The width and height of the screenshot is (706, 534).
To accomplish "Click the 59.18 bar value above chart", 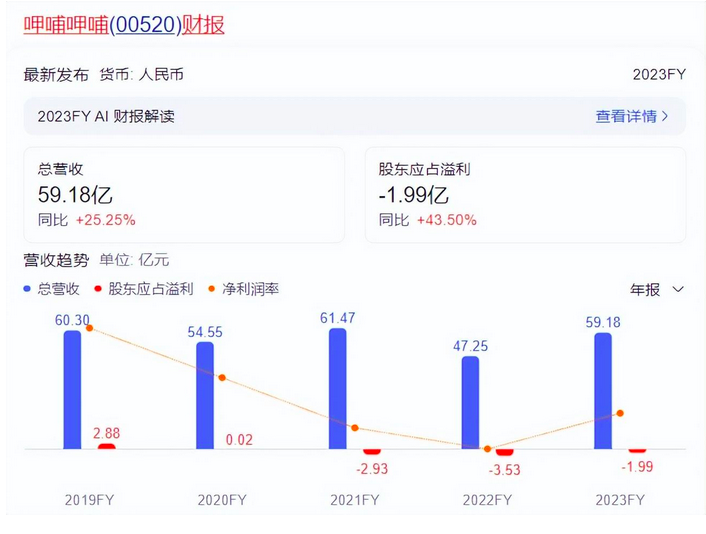I will (603, 322).
